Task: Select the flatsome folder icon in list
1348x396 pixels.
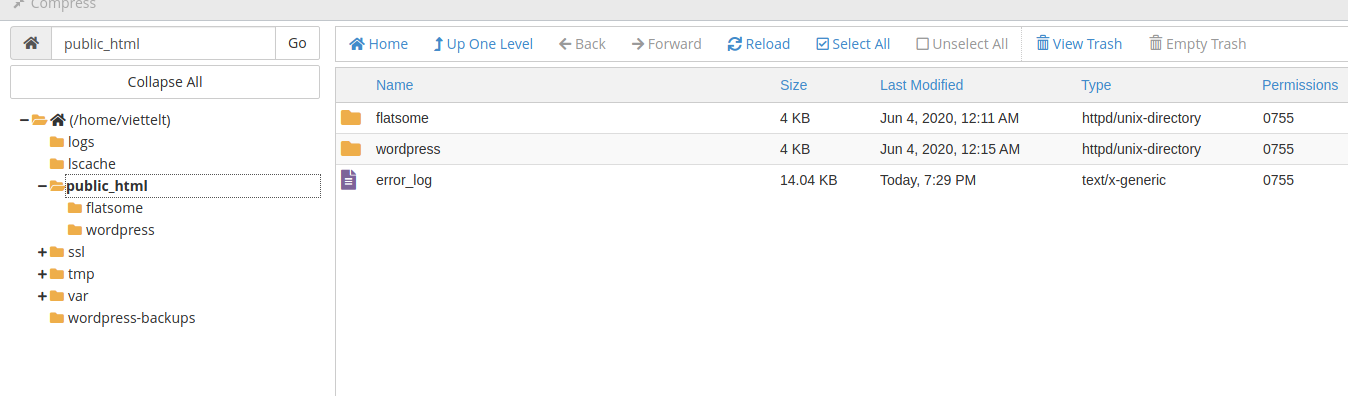Action: pos(350,118)
